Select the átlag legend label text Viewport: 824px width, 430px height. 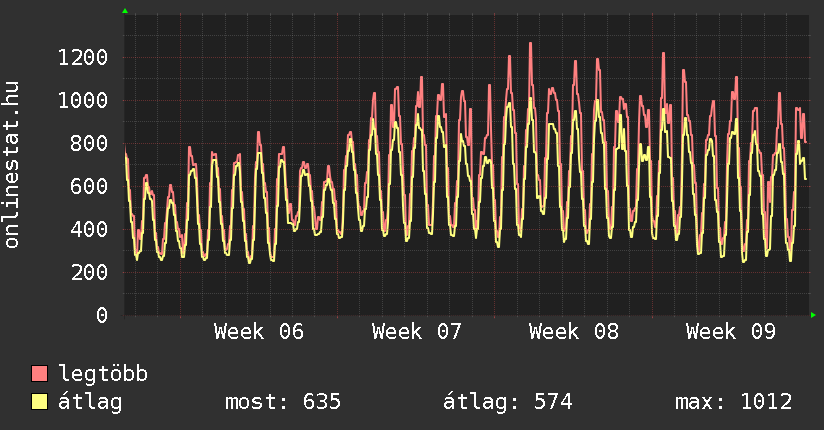coord(91,402)
